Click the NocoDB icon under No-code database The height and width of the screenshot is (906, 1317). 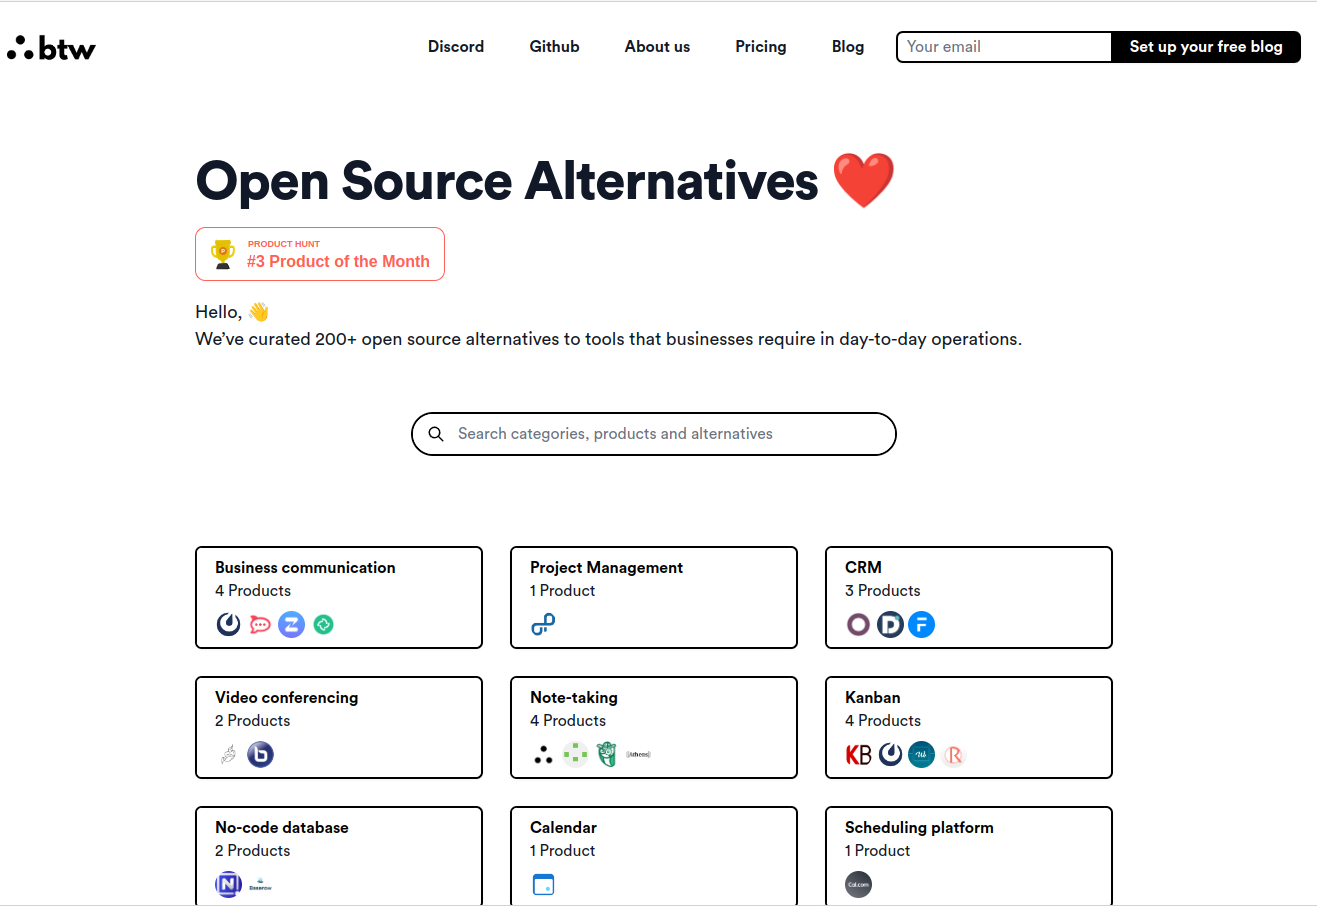click(x=229, y=885)
